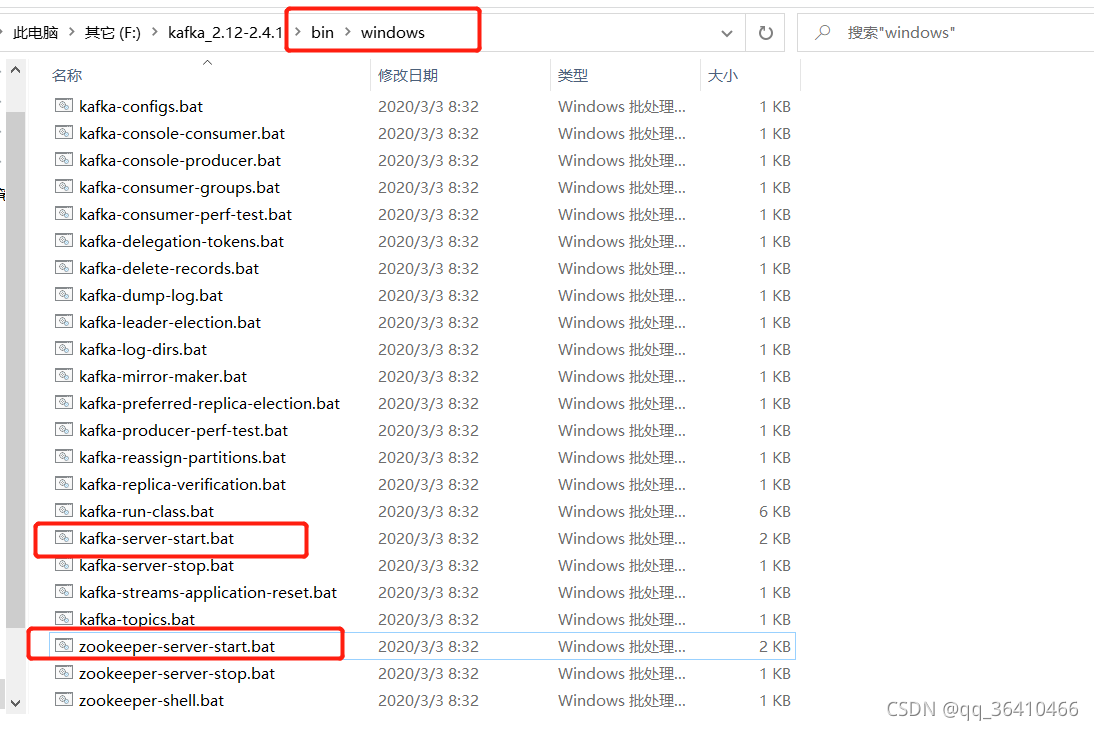Expand the chevron after 此电脑 in breadcrumb
The height and width of the screenshot is (730, 1094).
71,32
